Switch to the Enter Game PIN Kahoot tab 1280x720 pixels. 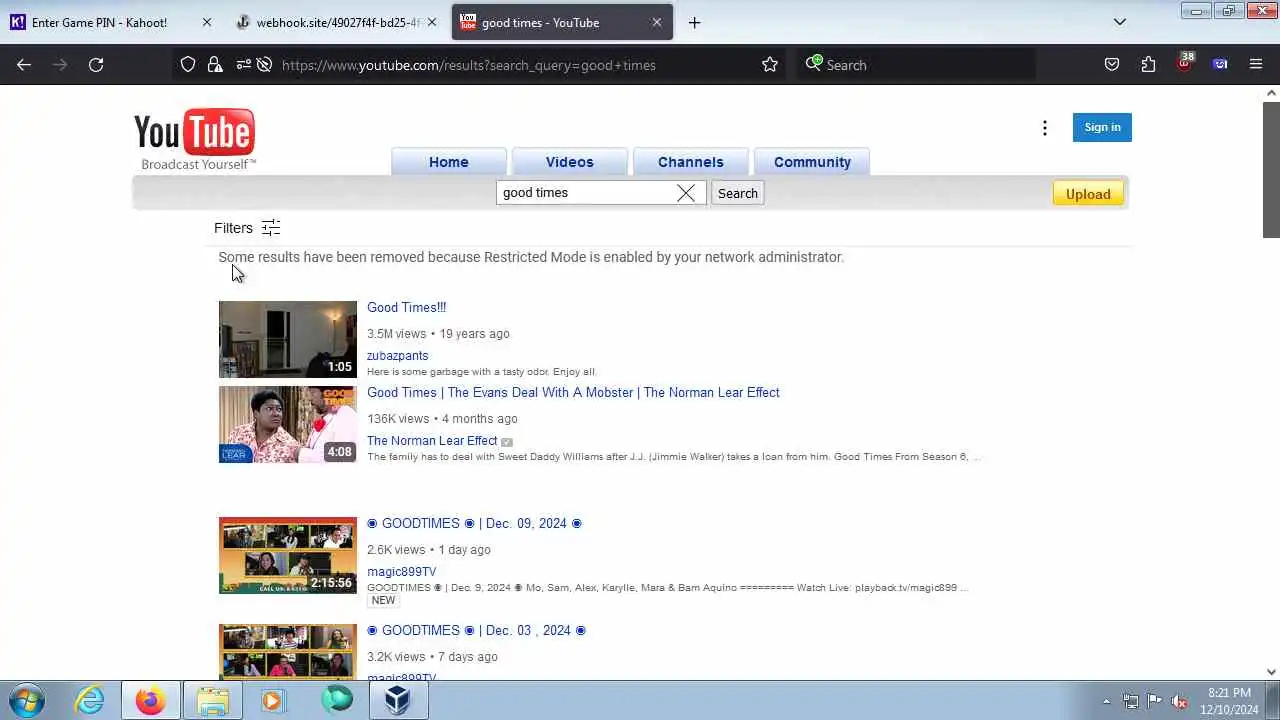(x=112, y=23)
